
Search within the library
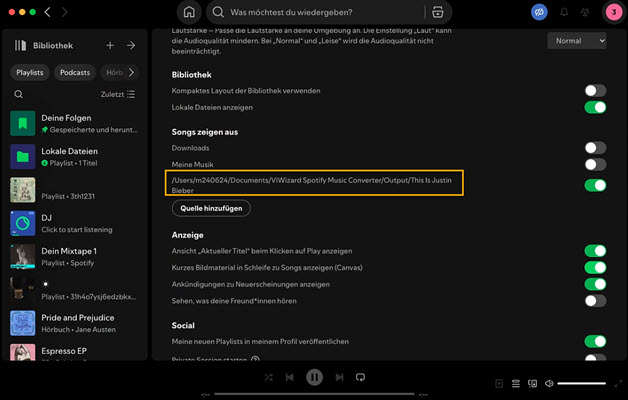click(18, 94)
